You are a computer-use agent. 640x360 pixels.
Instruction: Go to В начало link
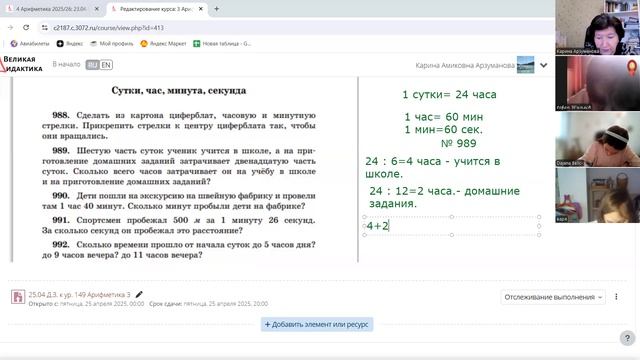click(x=66, y=64)
